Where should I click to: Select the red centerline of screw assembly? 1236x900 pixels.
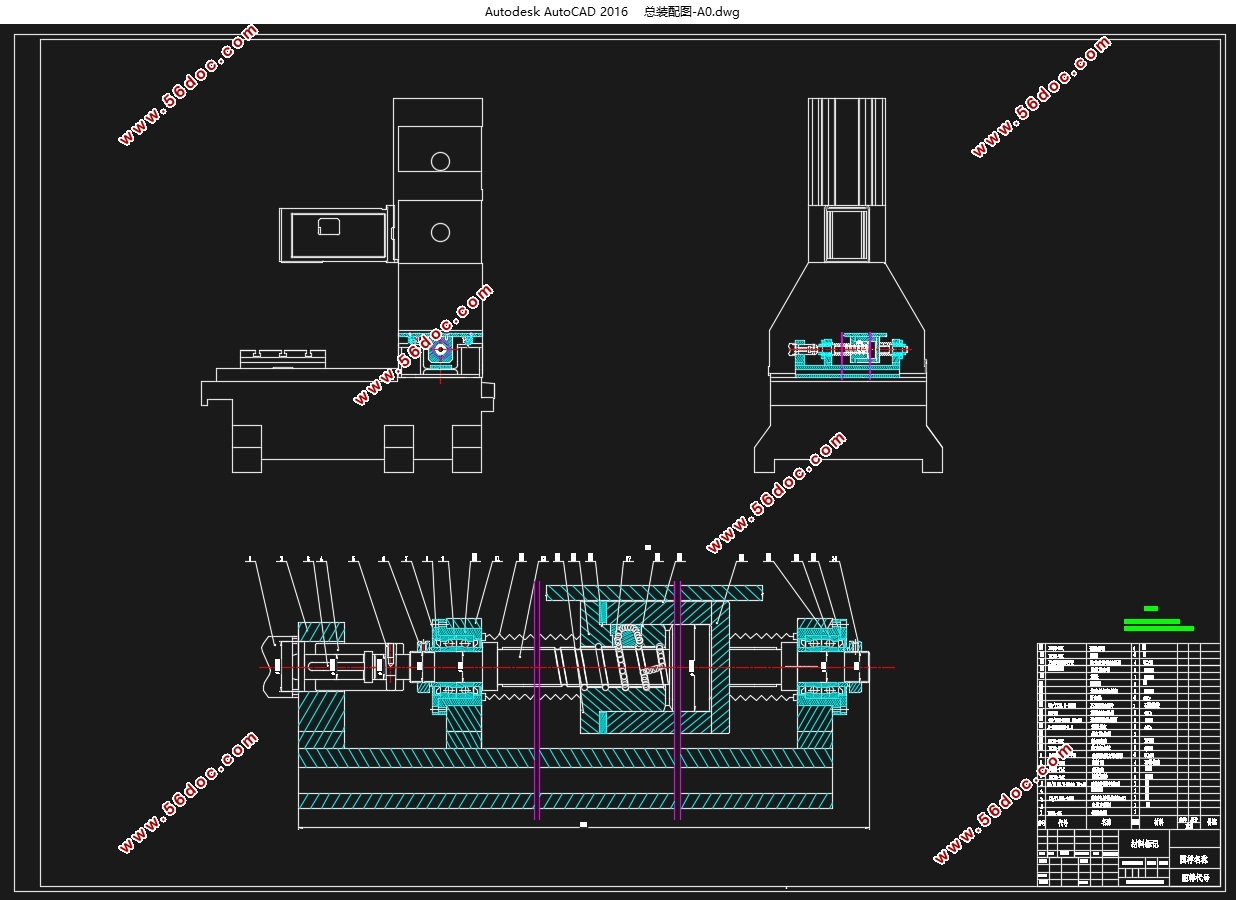coord(577,667)
